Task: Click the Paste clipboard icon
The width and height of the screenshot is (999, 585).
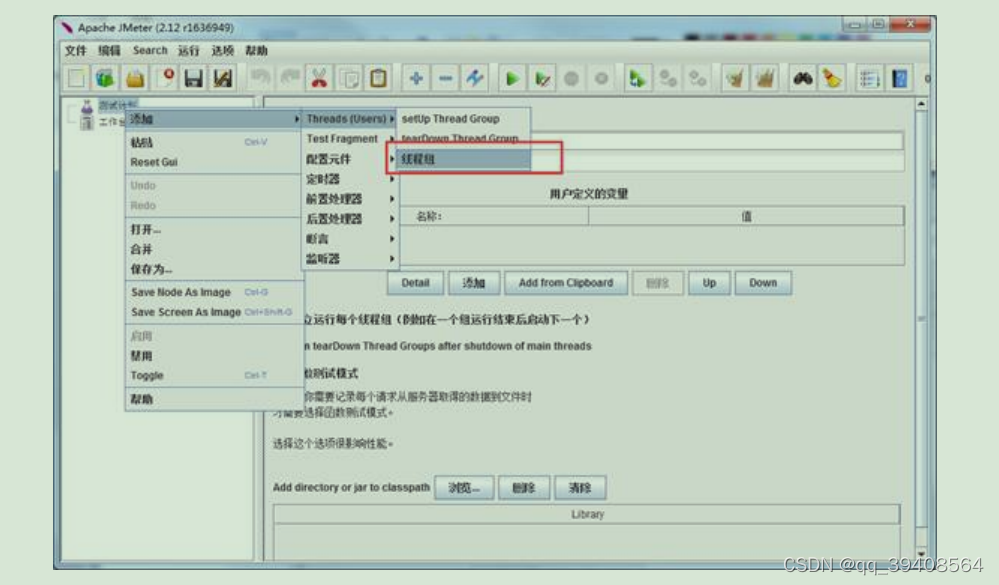Action: (x=378, y=78)
